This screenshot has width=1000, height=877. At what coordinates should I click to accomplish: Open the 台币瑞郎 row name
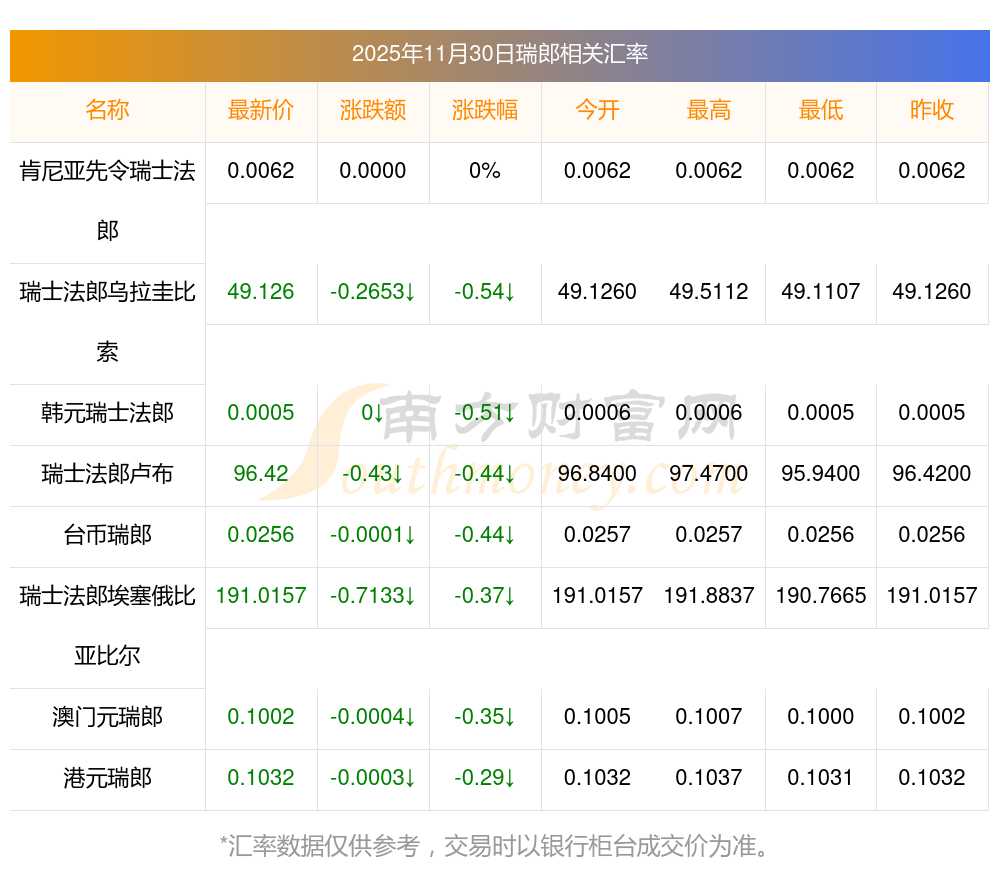pos(107,535)
